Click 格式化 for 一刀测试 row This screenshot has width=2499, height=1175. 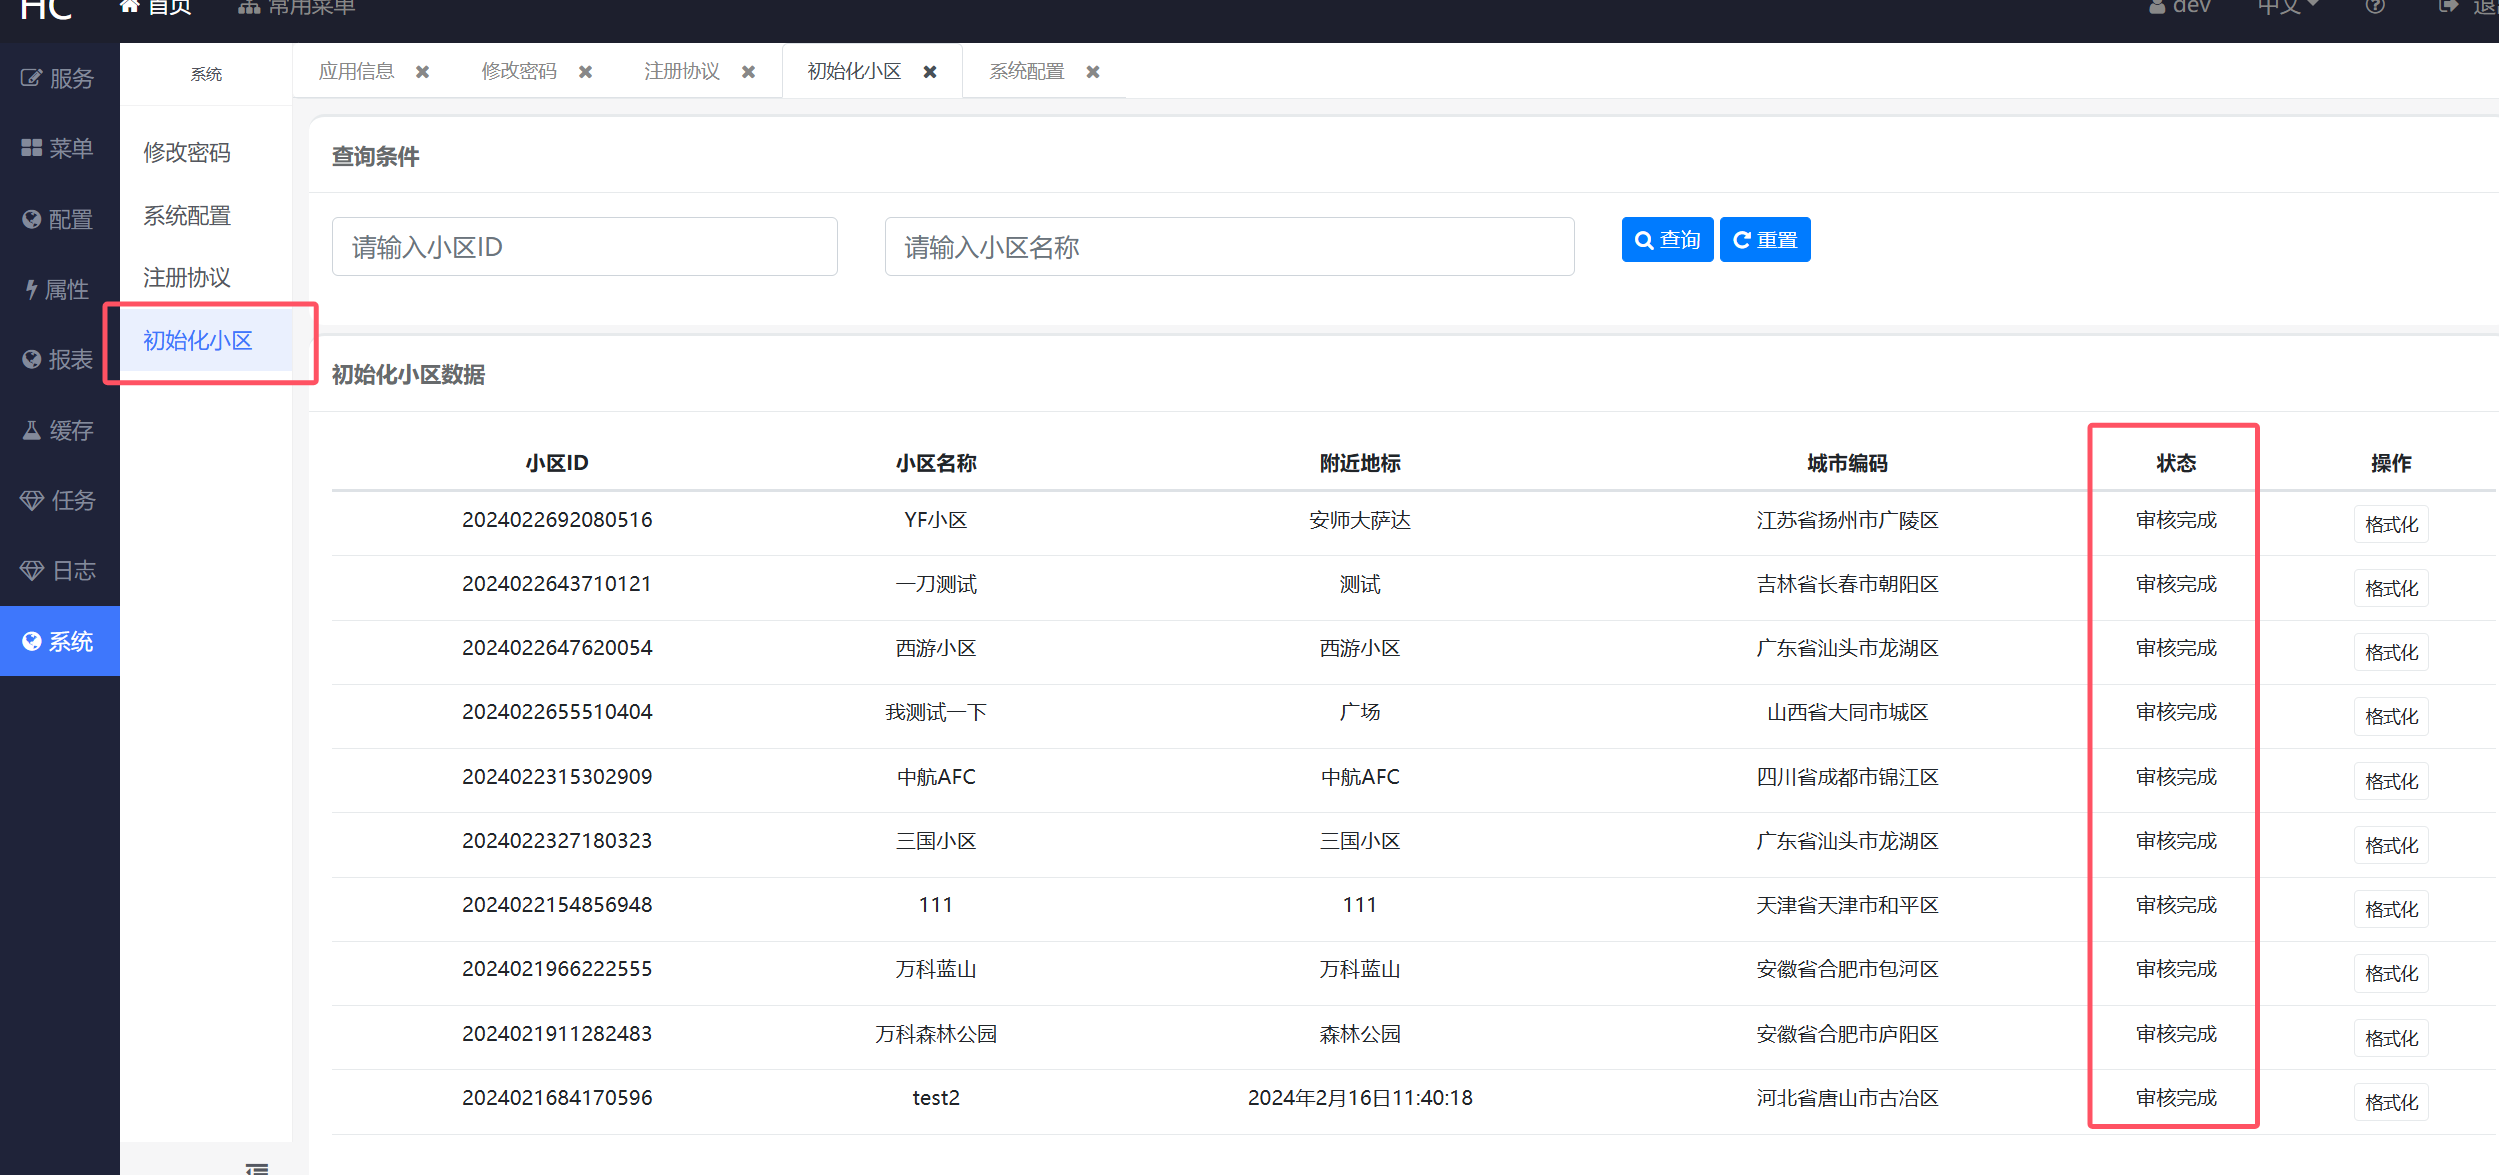[x=2391, y=588]
